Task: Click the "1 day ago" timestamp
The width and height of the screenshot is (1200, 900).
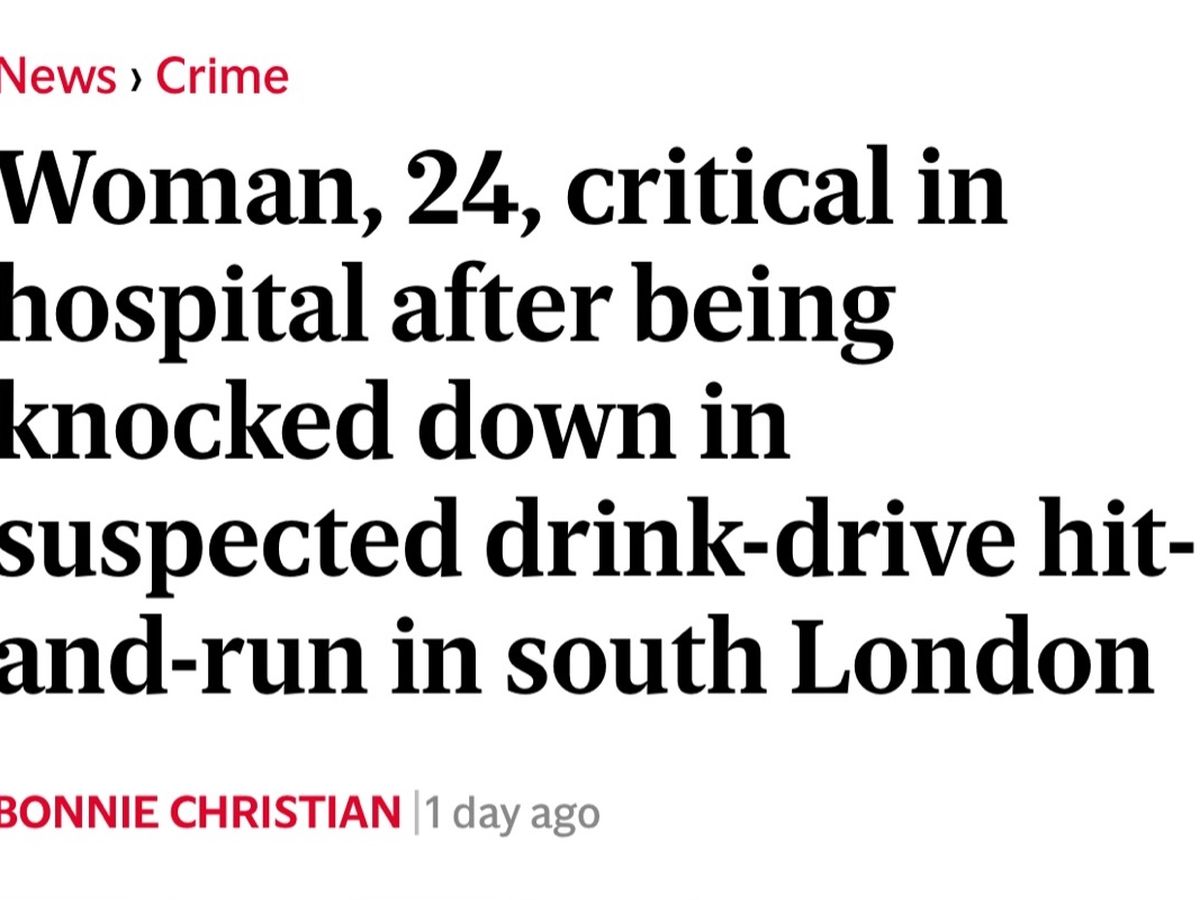Action: coord(513,812)
